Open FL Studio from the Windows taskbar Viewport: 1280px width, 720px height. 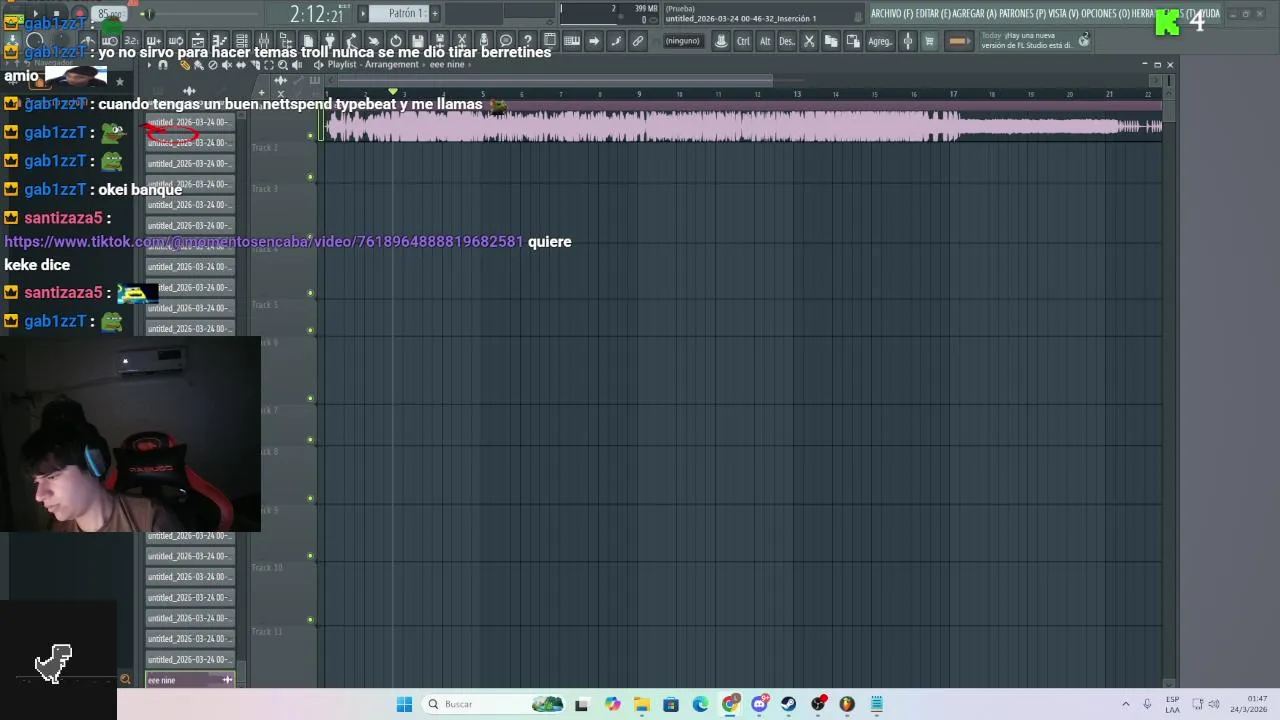[847, 704]
